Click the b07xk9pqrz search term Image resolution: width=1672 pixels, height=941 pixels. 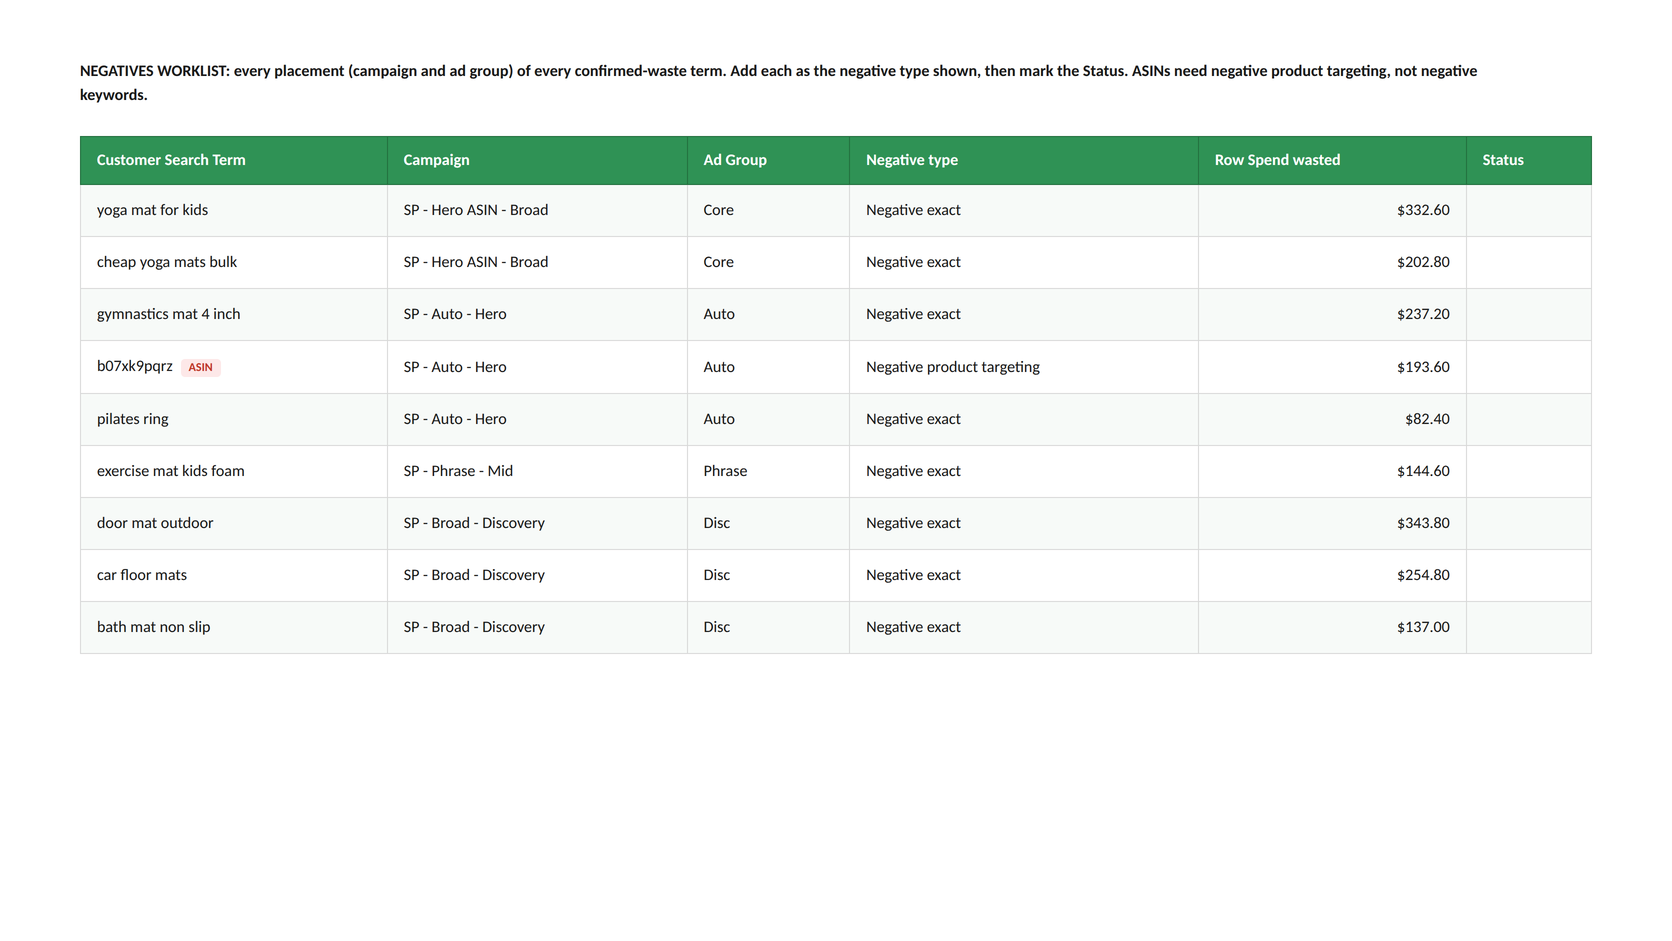point(135,366)
